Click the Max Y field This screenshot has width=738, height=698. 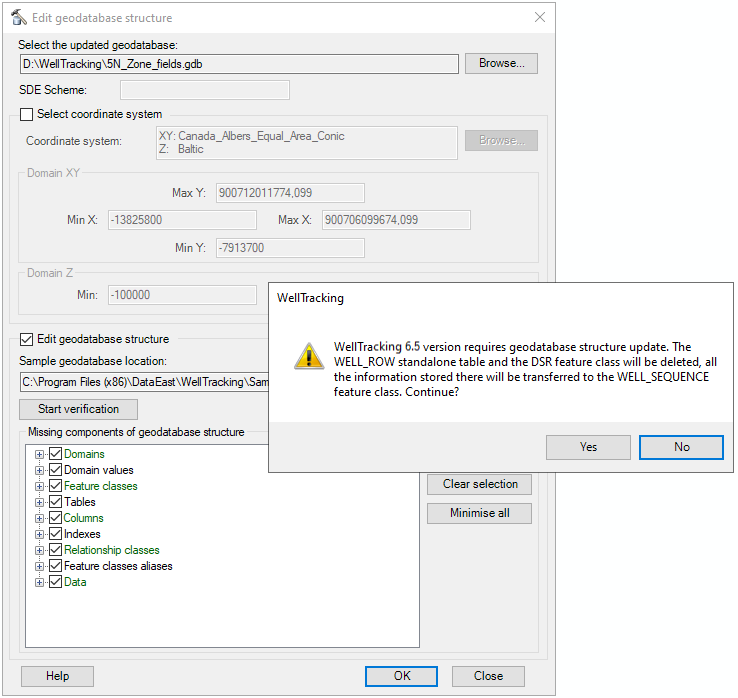pos(290,193)
